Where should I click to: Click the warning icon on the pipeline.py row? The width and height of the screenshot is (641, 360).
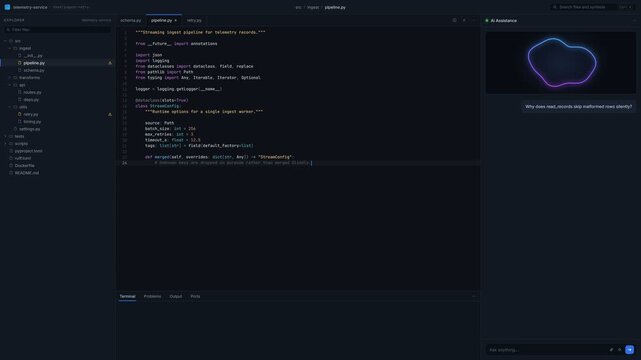pos(110,63)
